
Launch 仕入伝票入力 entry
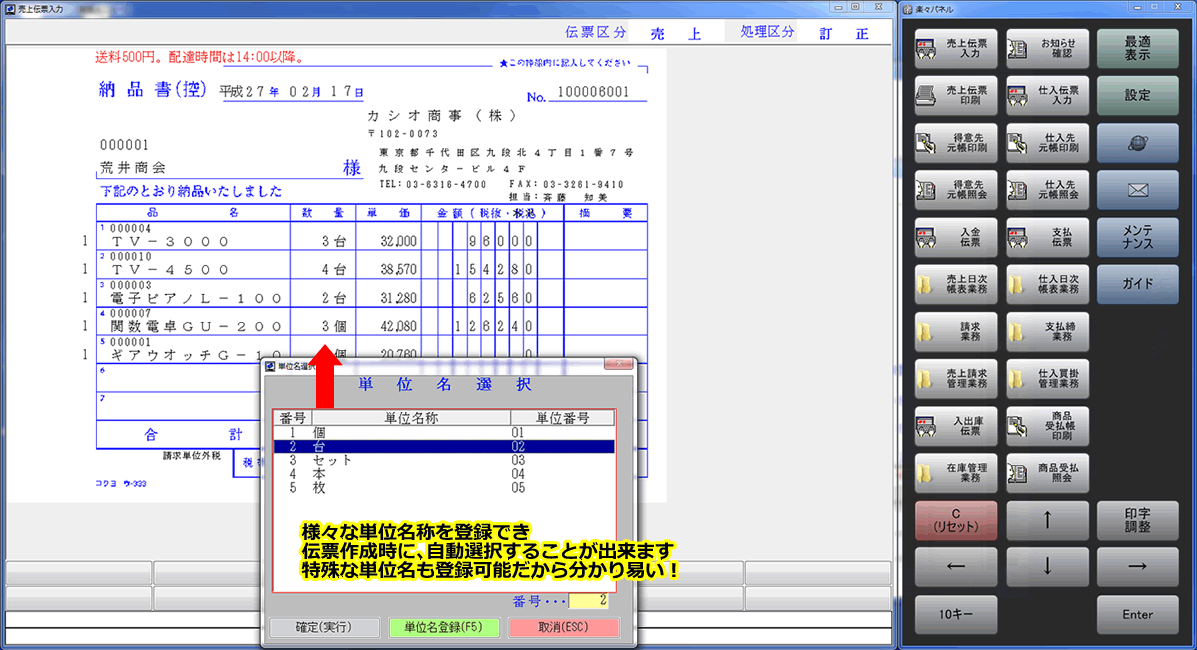(x=1047, y=95)
